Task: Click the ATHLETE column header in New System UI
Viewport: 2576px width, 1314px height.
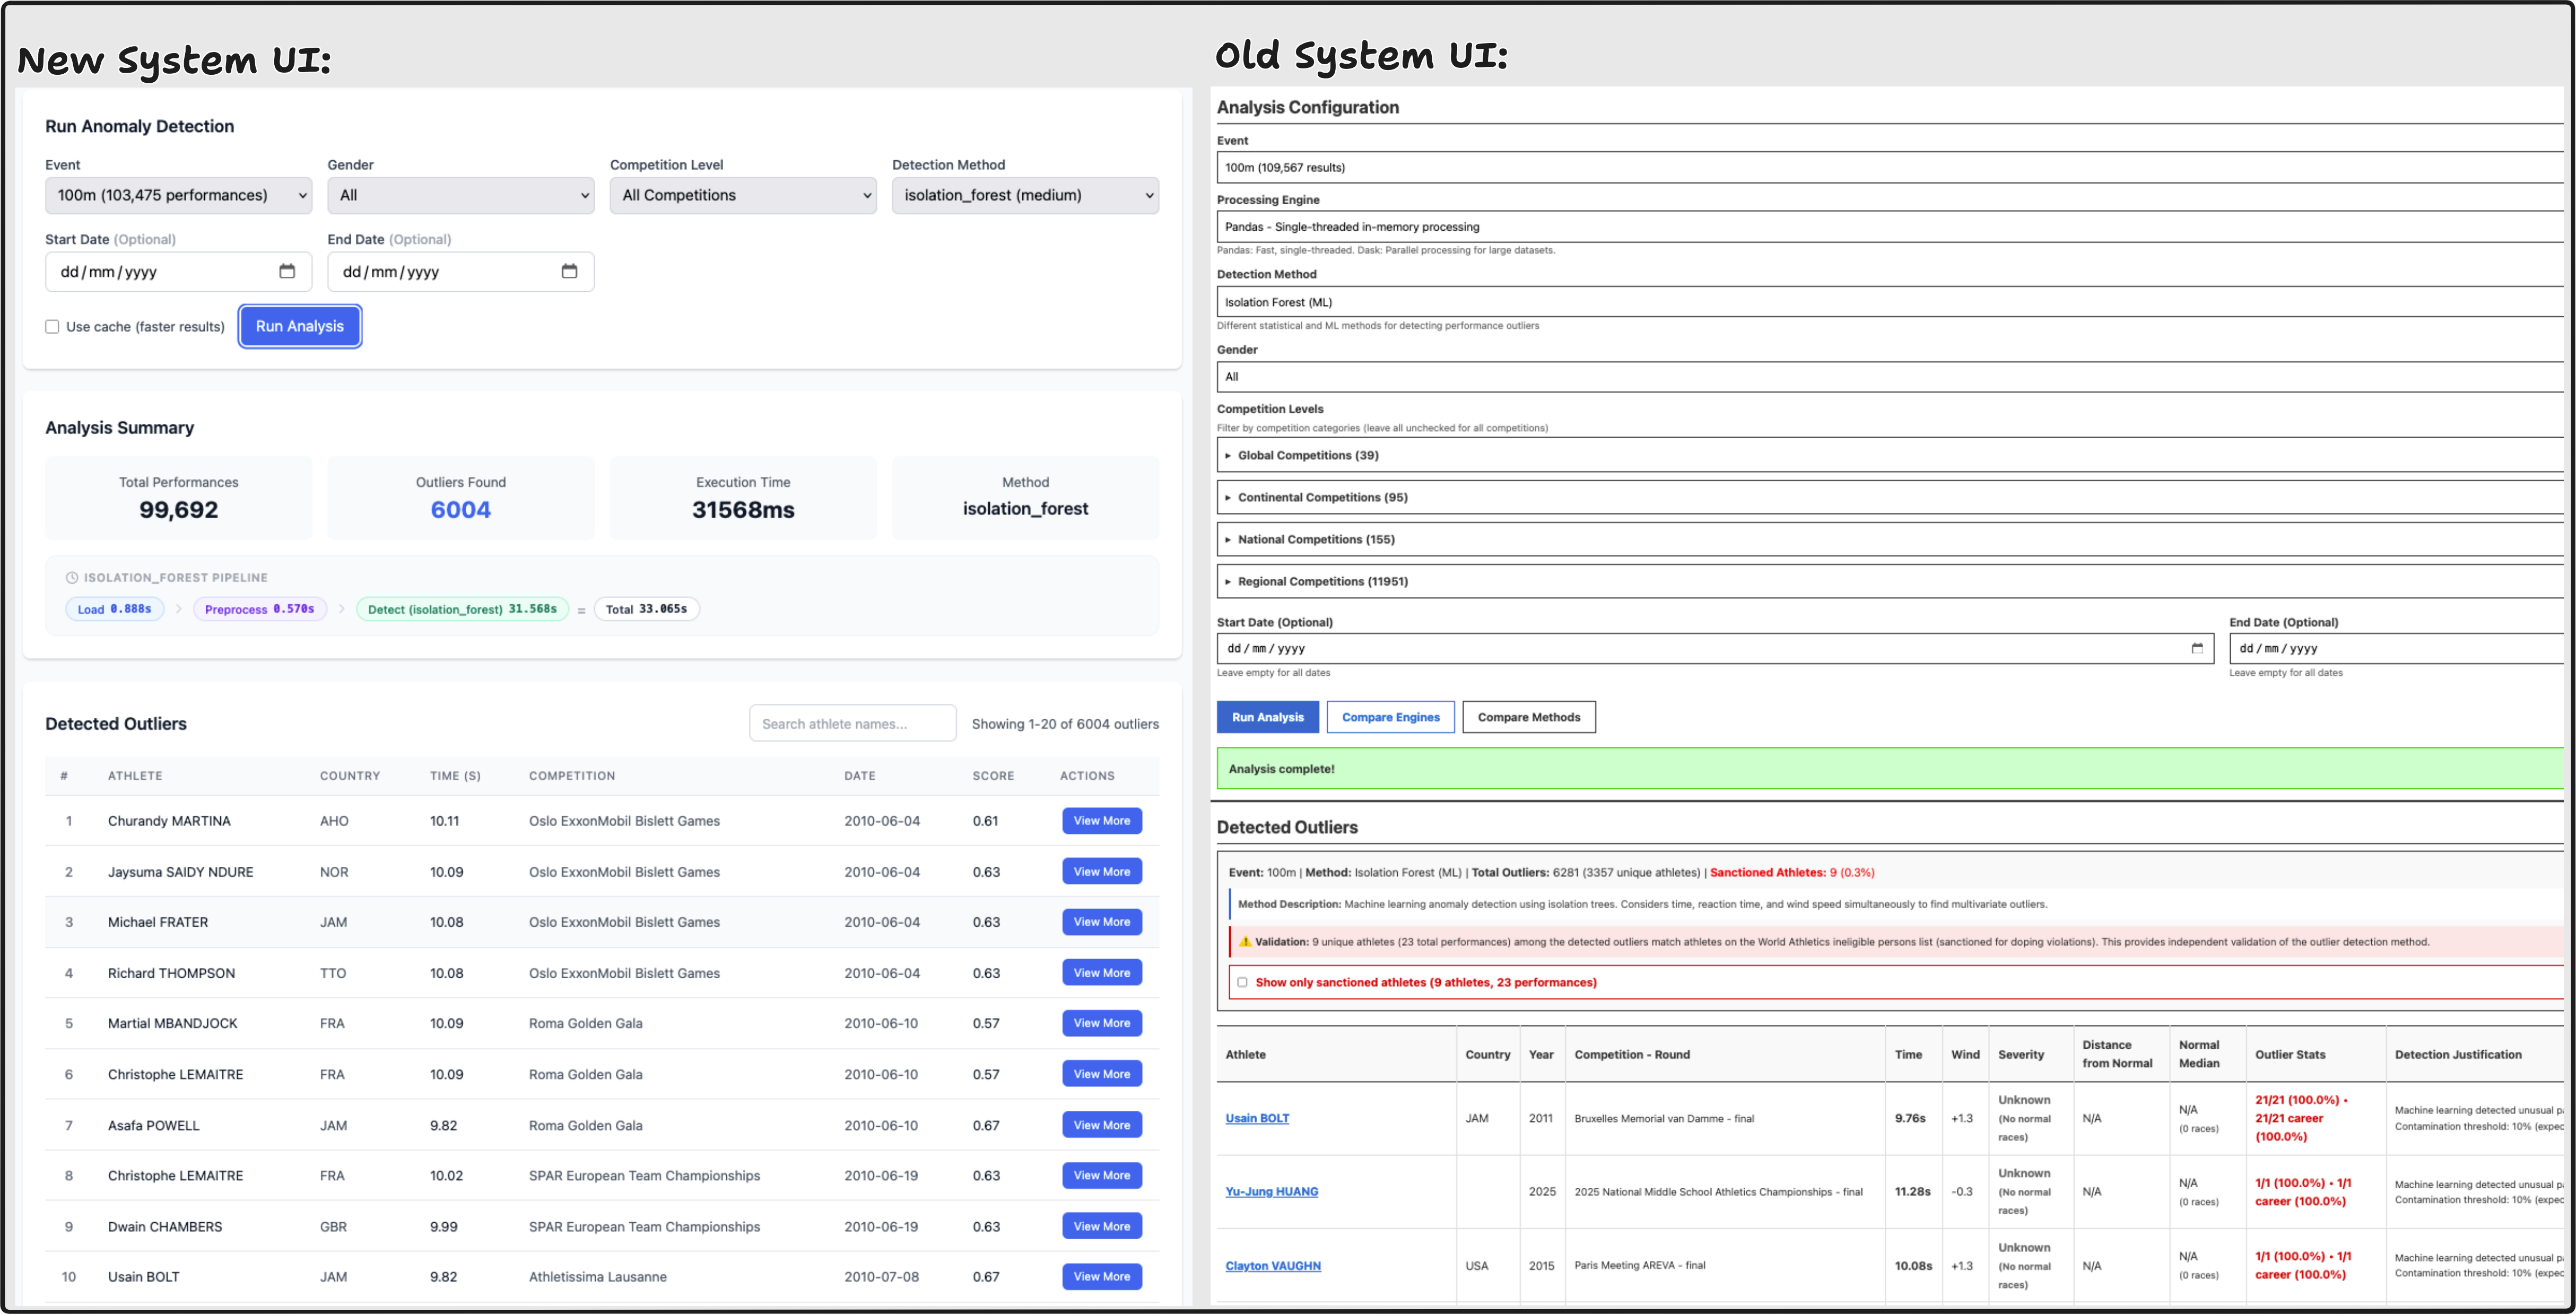Action: coord(135,776)
